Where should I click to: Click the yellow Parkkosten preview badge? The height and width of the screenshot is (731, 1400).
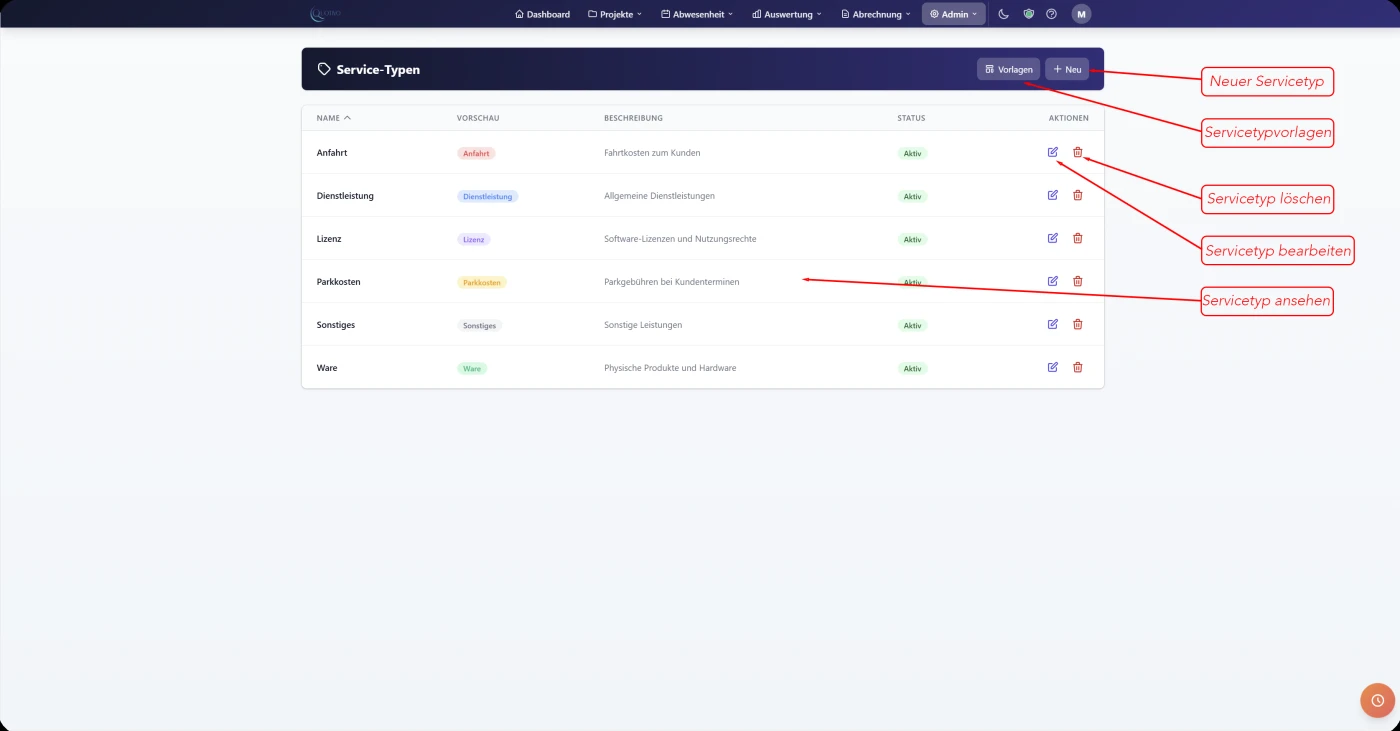point(482,282)
